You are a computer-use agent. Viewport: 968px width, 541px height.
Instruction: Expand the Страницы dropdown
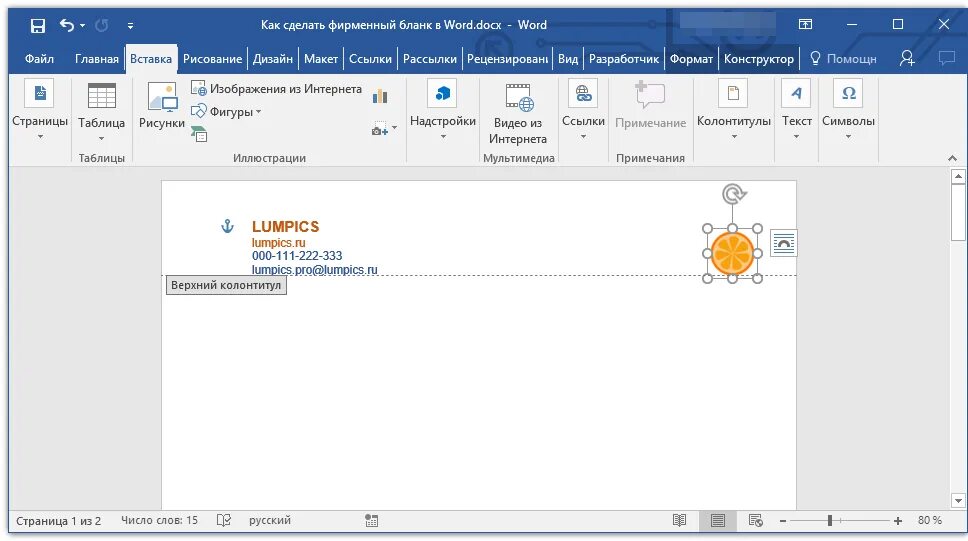[40, 110]
